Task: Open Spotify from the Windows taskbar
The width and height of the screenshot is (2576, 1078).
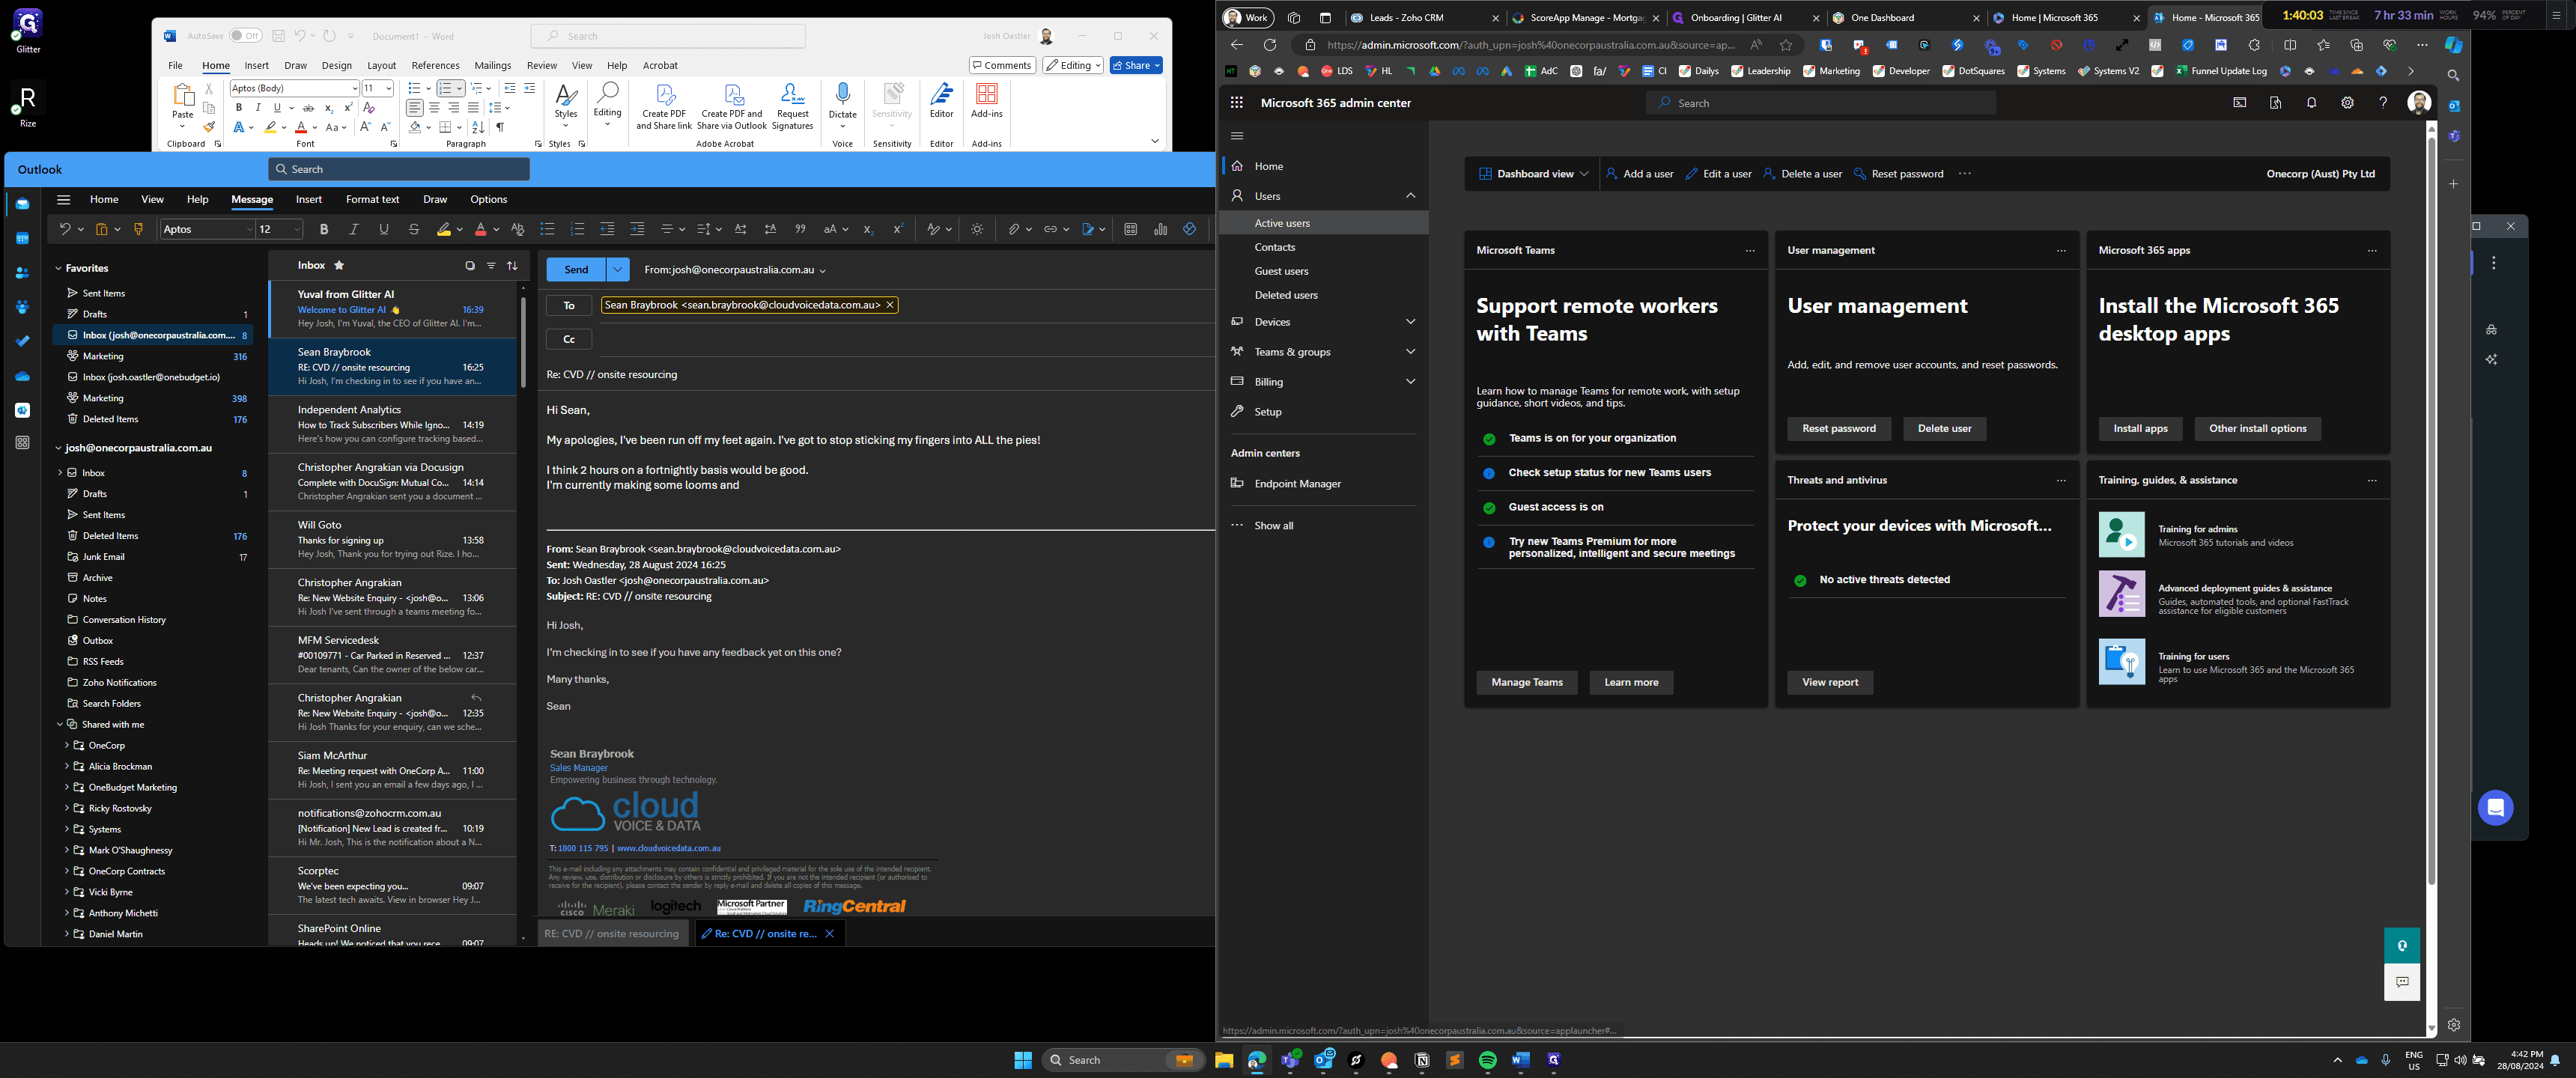Action: pyautogui.click(x=1488, y=1060)
